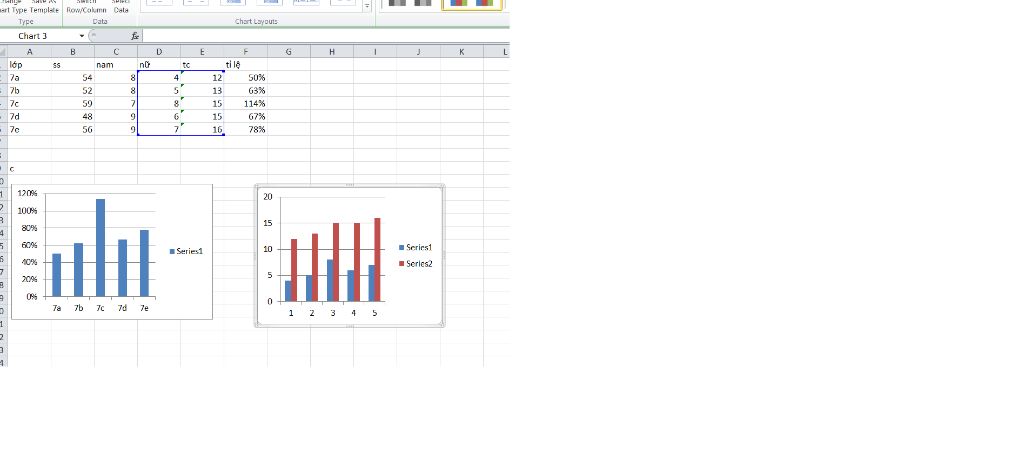The width and height of the screenshot is (1024, 459).
Task: Click the 120% axis label in the left chart
Action: pyautogui.click(x=27, y=193)
